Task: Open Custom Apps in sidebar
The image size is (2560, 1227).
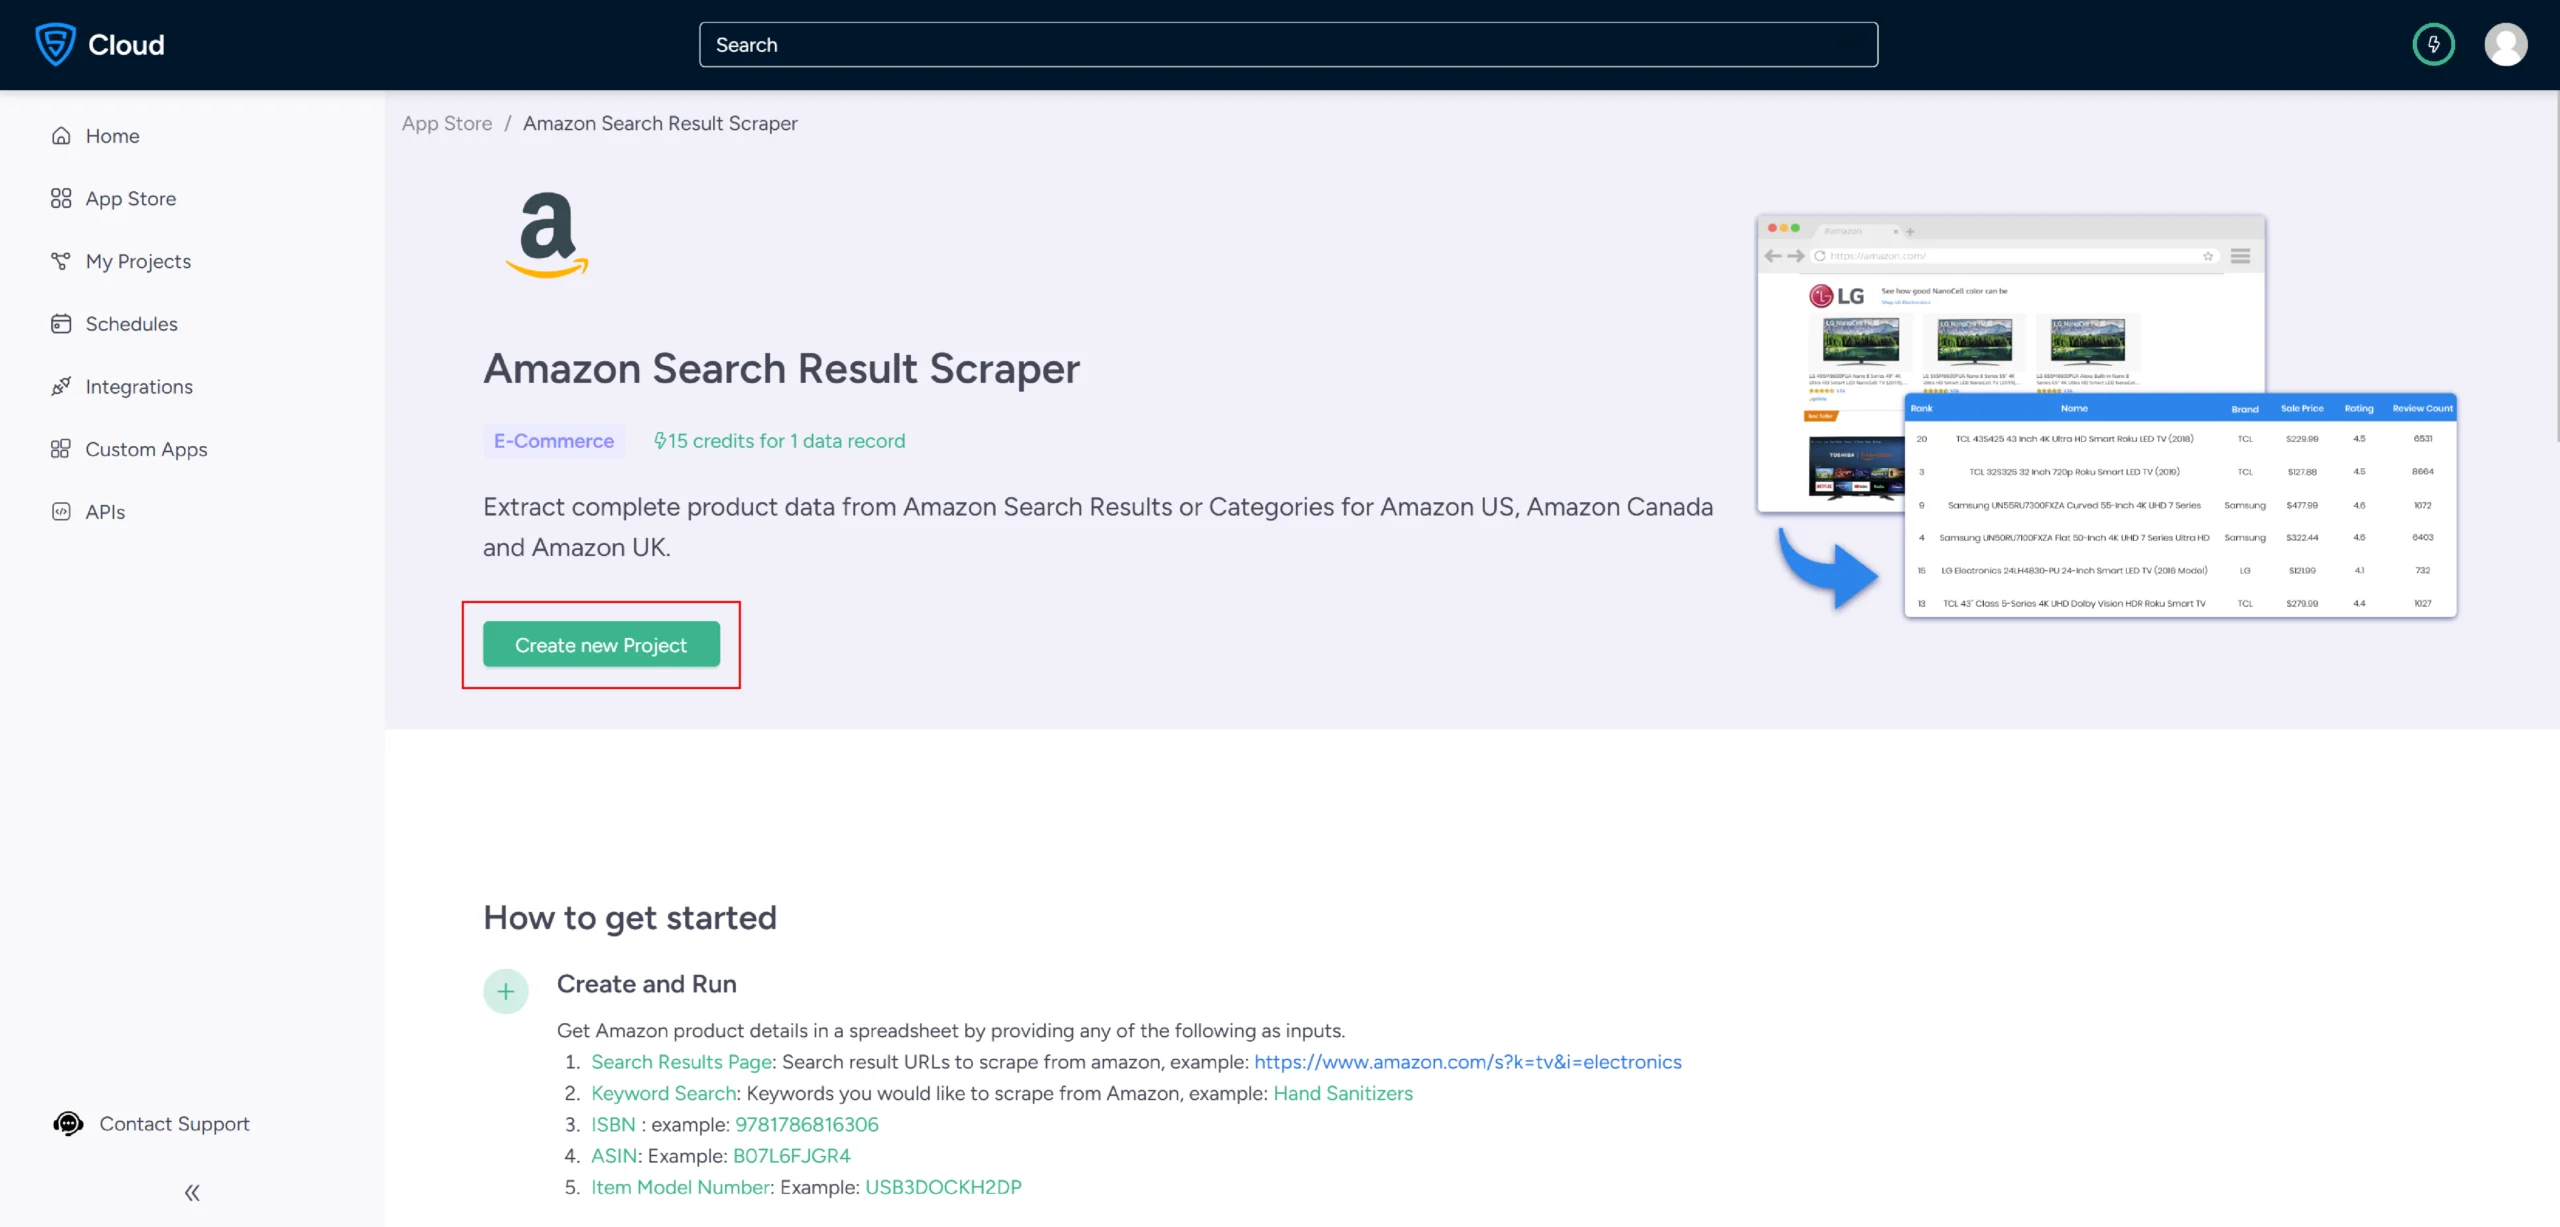Action: [x=147, y=449]
